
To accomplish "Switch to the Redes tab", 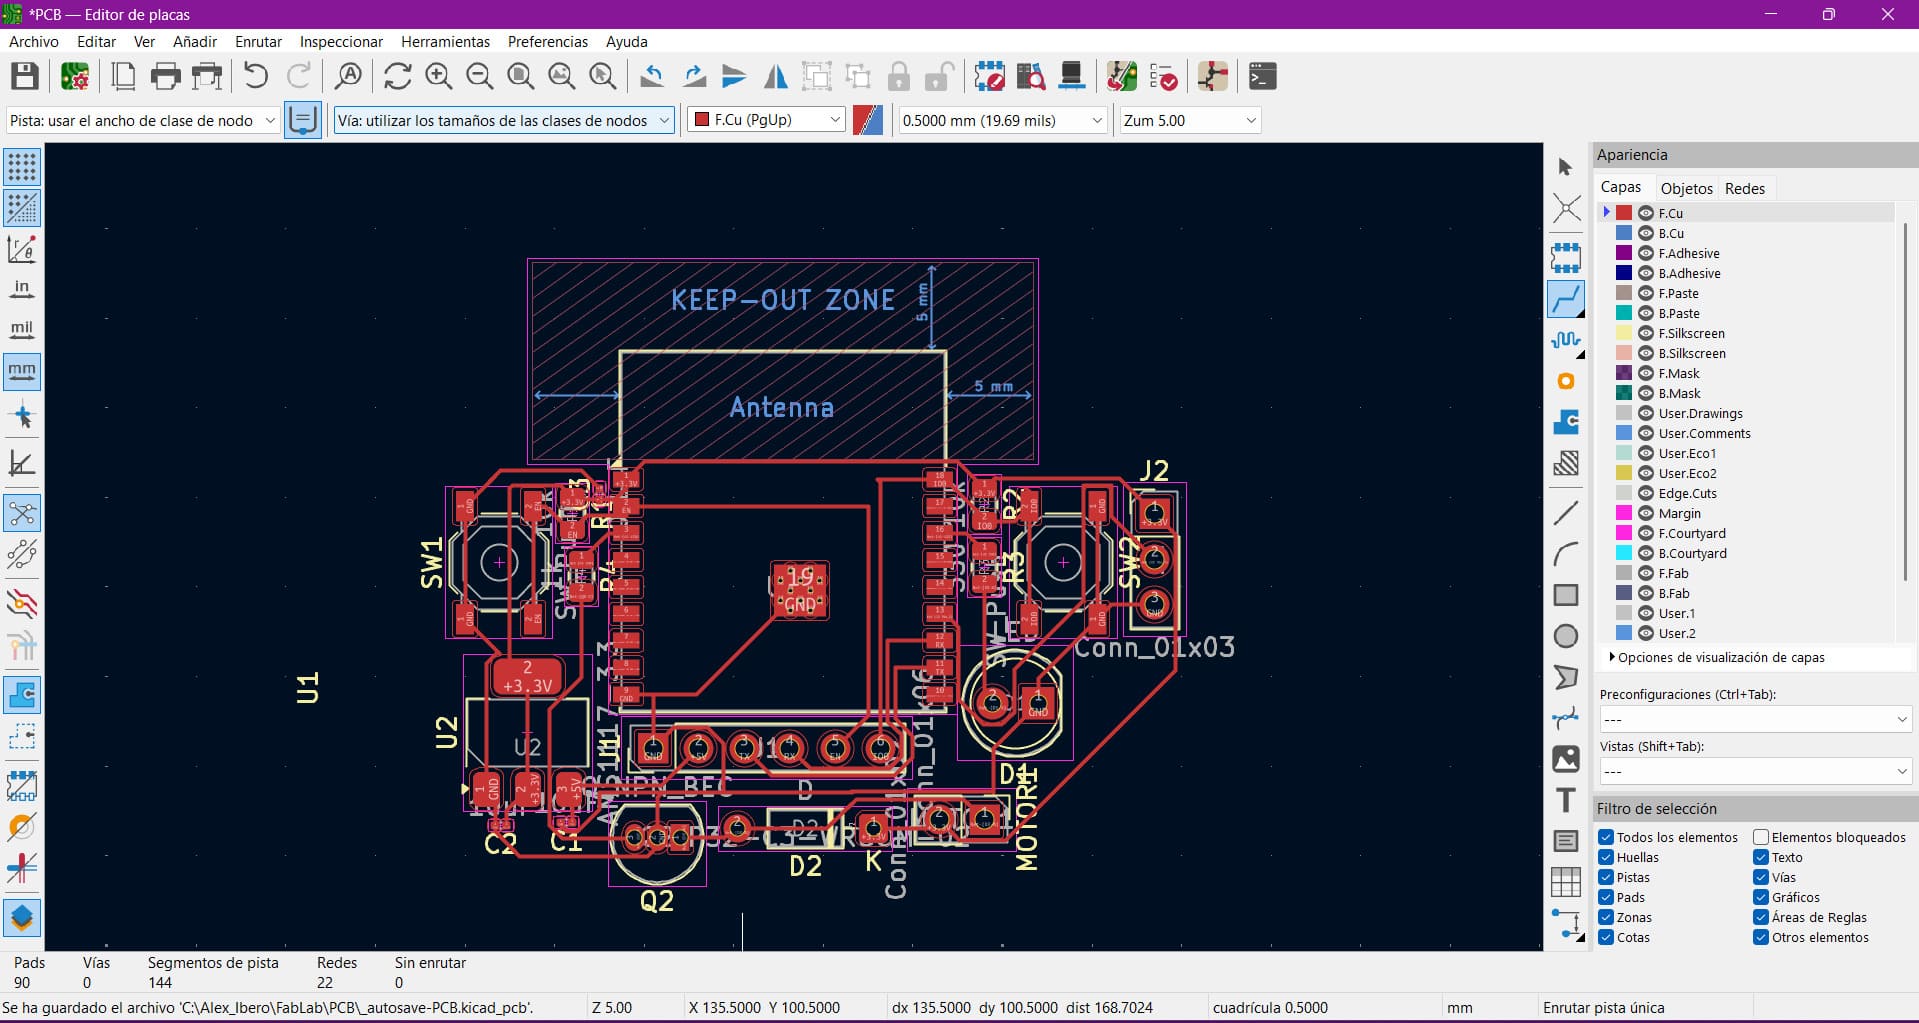I will [x=1745, y=188].
